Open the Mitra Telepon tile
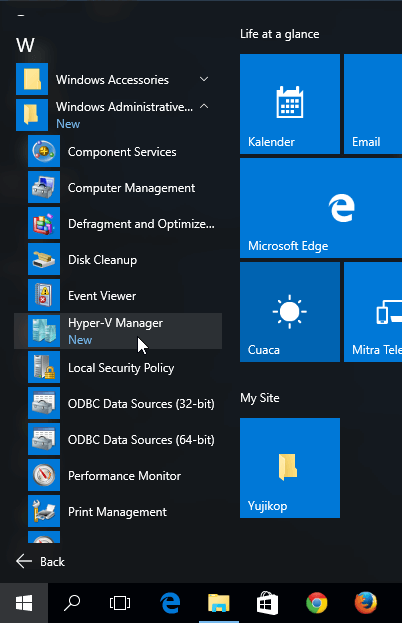This screenshot has width=402, height=623. [373, 312]
